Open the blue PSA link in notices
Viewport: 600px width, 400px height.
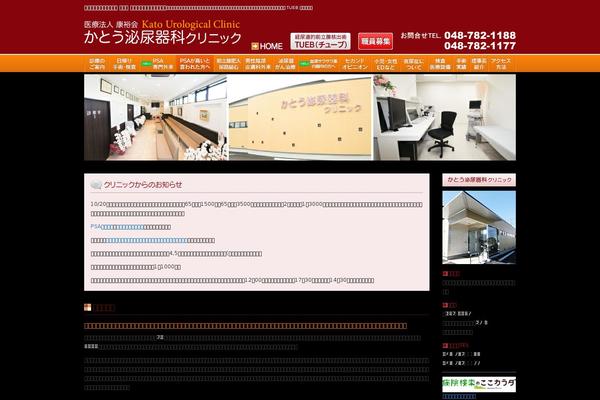[117, 227]
